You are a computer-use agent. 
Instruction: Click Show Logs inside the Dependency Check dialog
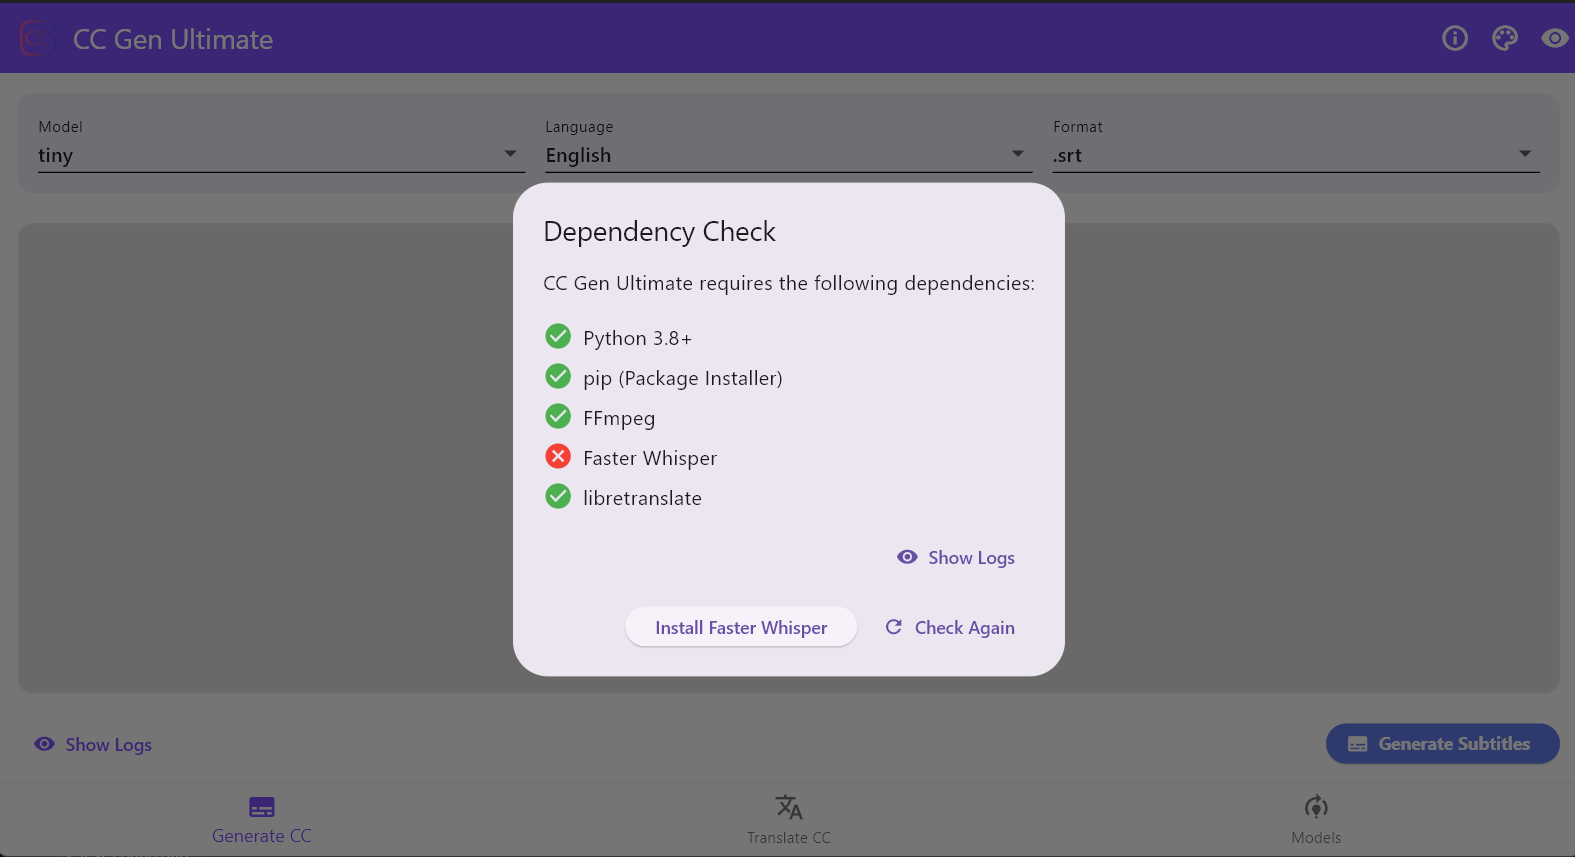[x=956, y=557]
